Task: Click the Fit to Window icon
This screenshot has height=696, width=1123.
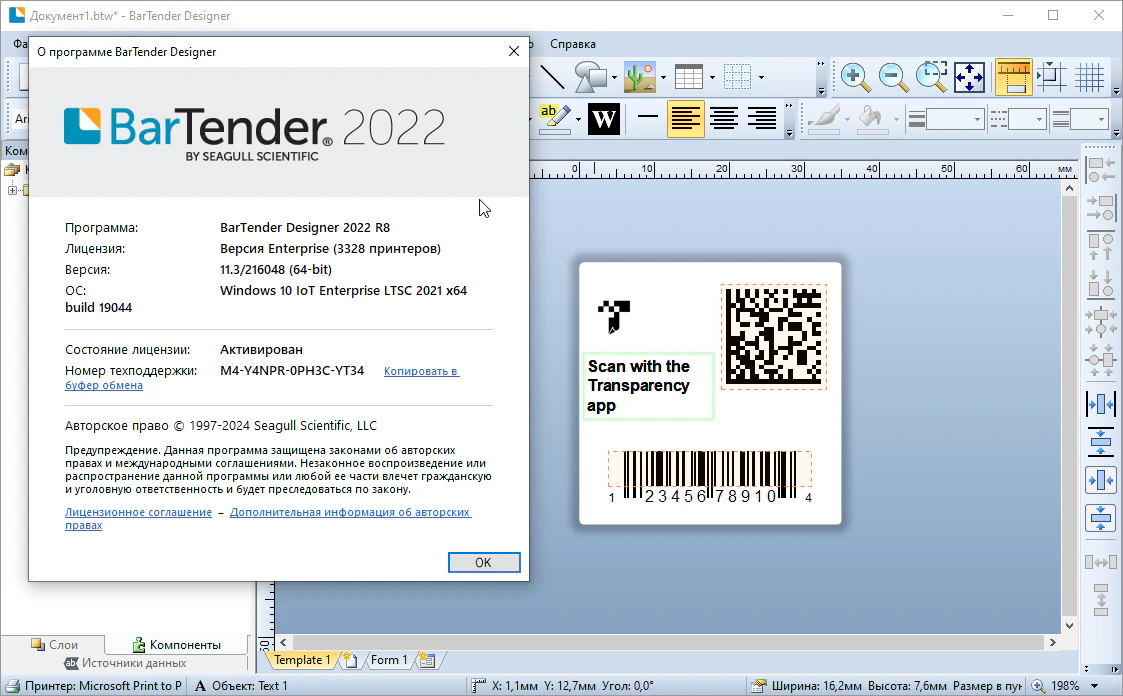Action: pos(969,77)
